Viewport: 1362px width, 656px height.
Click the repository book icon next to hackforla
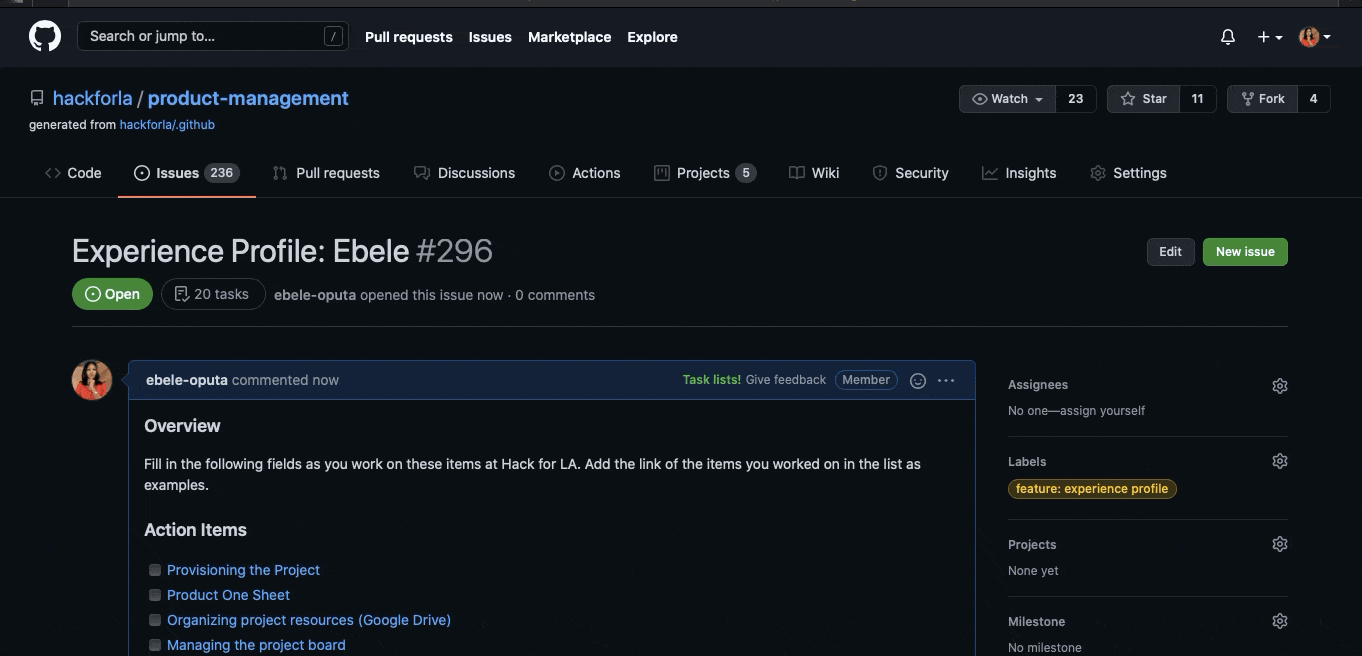(x=36, y=97)
